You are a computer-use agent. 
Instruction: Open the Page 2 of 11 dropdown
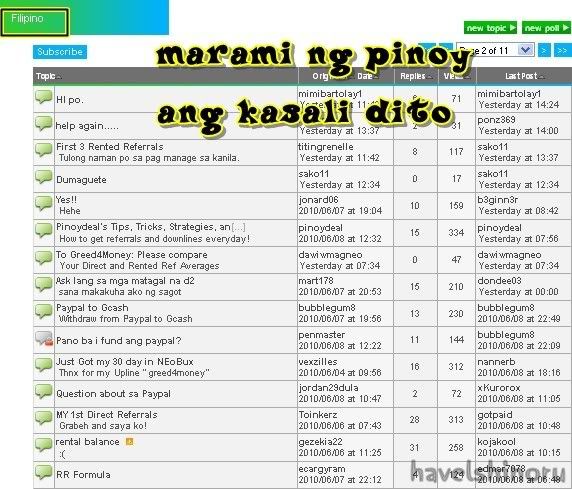click(x=495, y=50)
